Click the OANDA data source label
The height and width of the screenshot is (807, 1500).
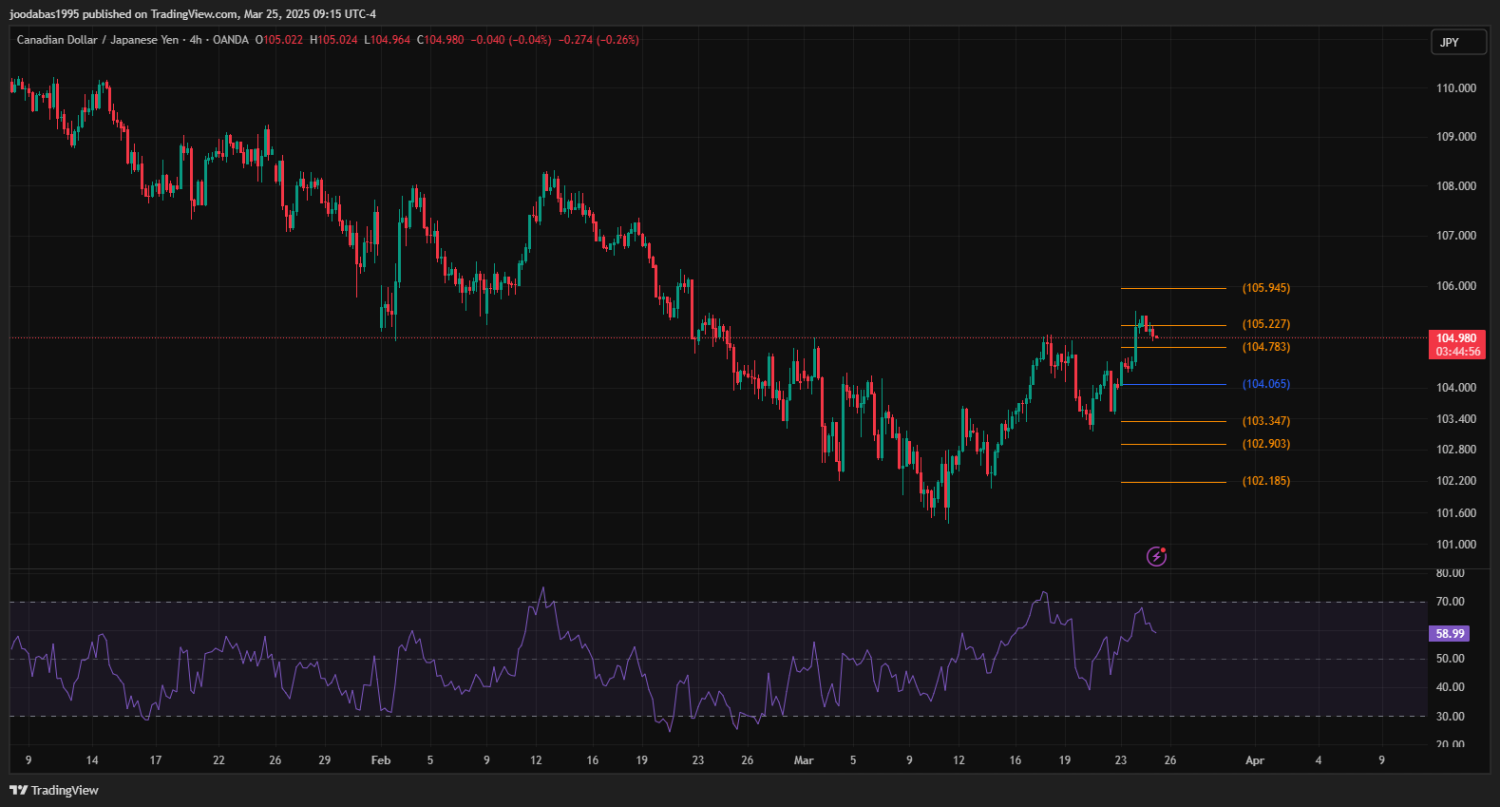point(231,40)
